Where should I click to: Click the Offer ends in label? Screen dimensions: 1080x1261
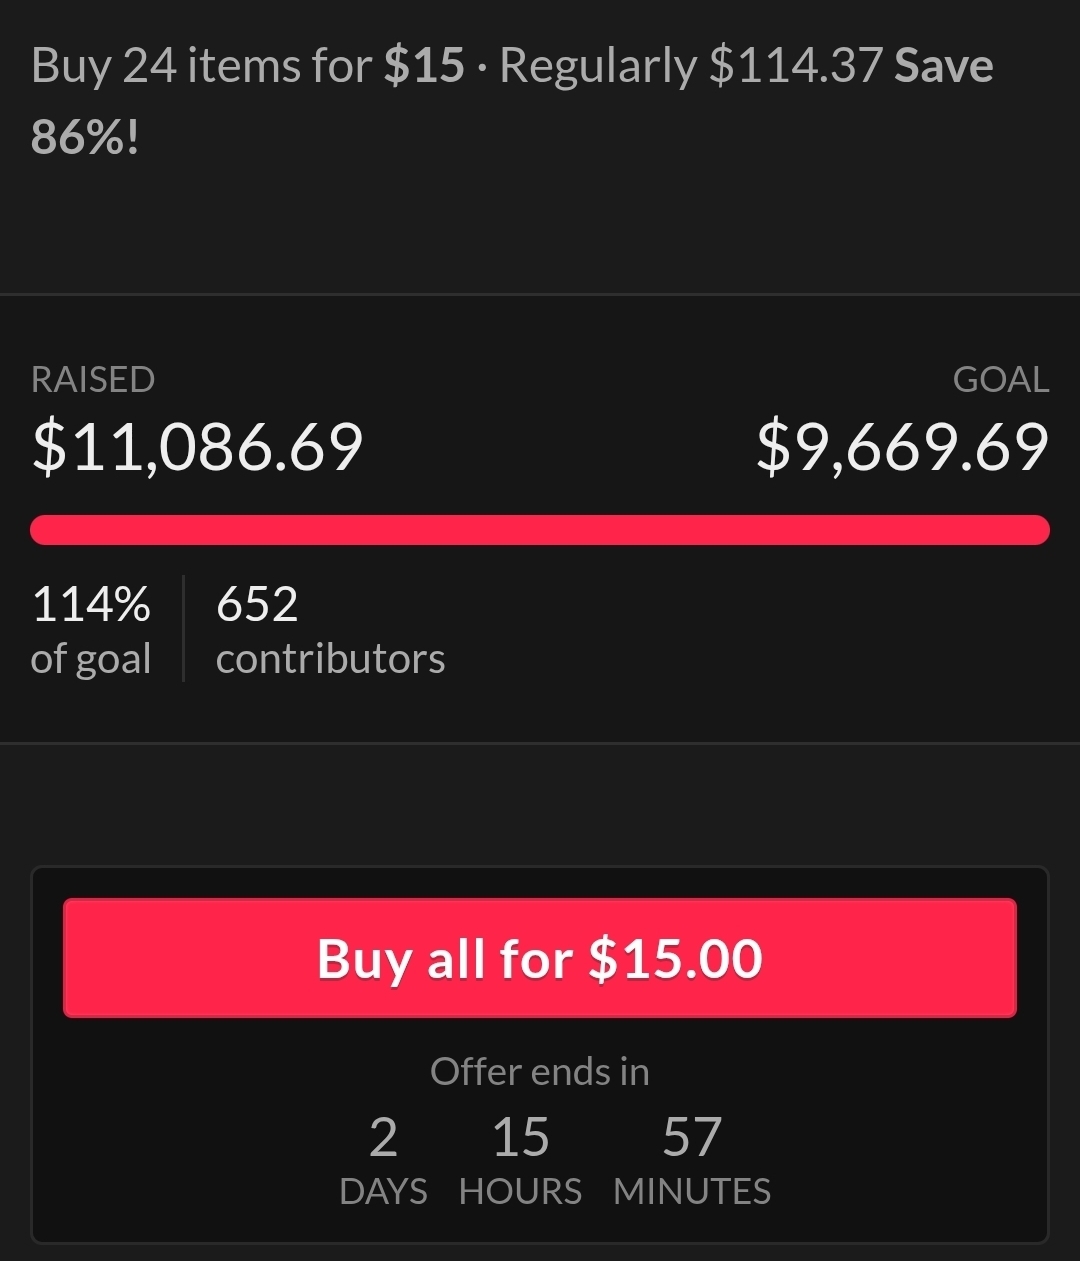(540, 1072)
